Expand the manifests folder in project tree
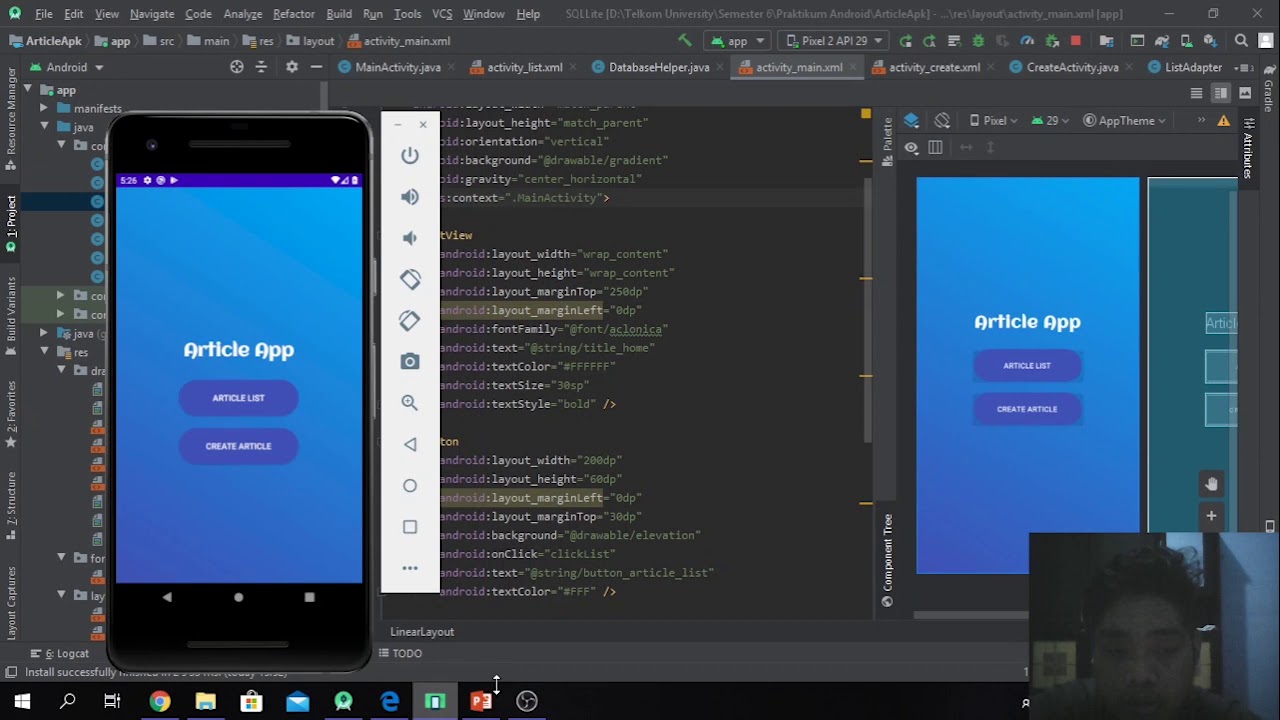Screen dimensions: 1280x720 (44, 108)
